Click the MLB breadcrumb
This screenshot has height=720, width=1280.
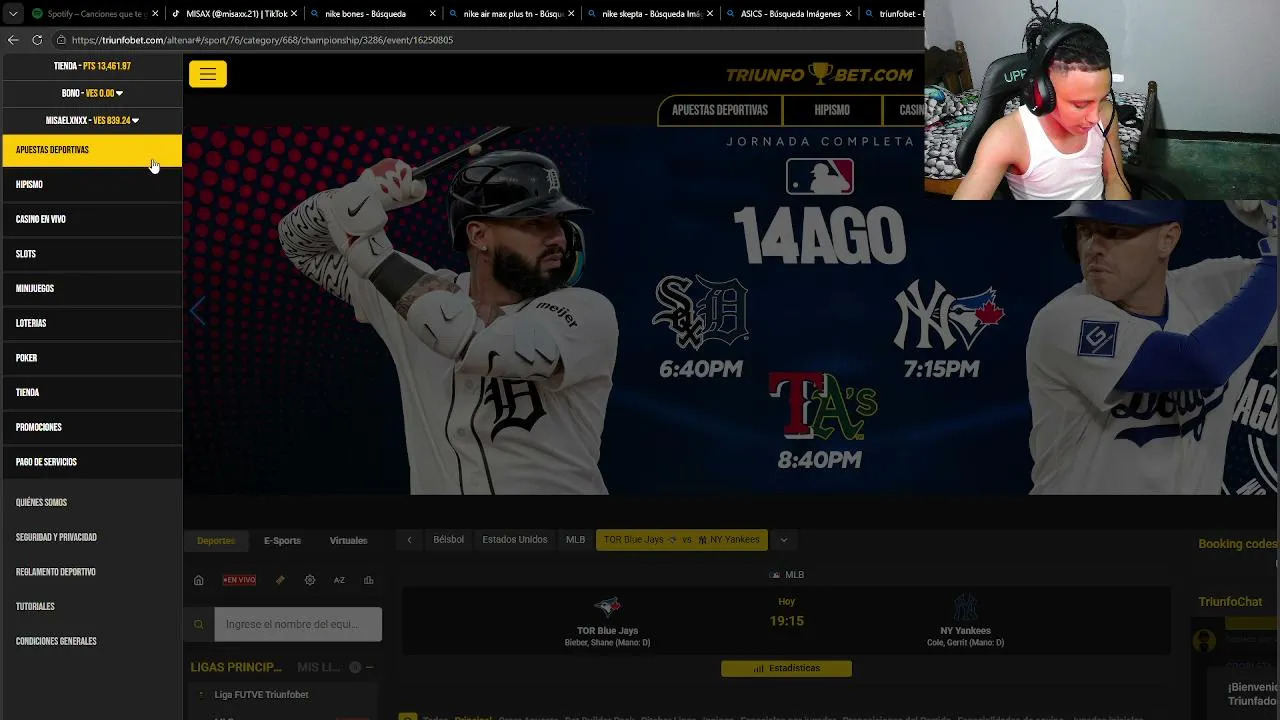click(x=576, y=540)
